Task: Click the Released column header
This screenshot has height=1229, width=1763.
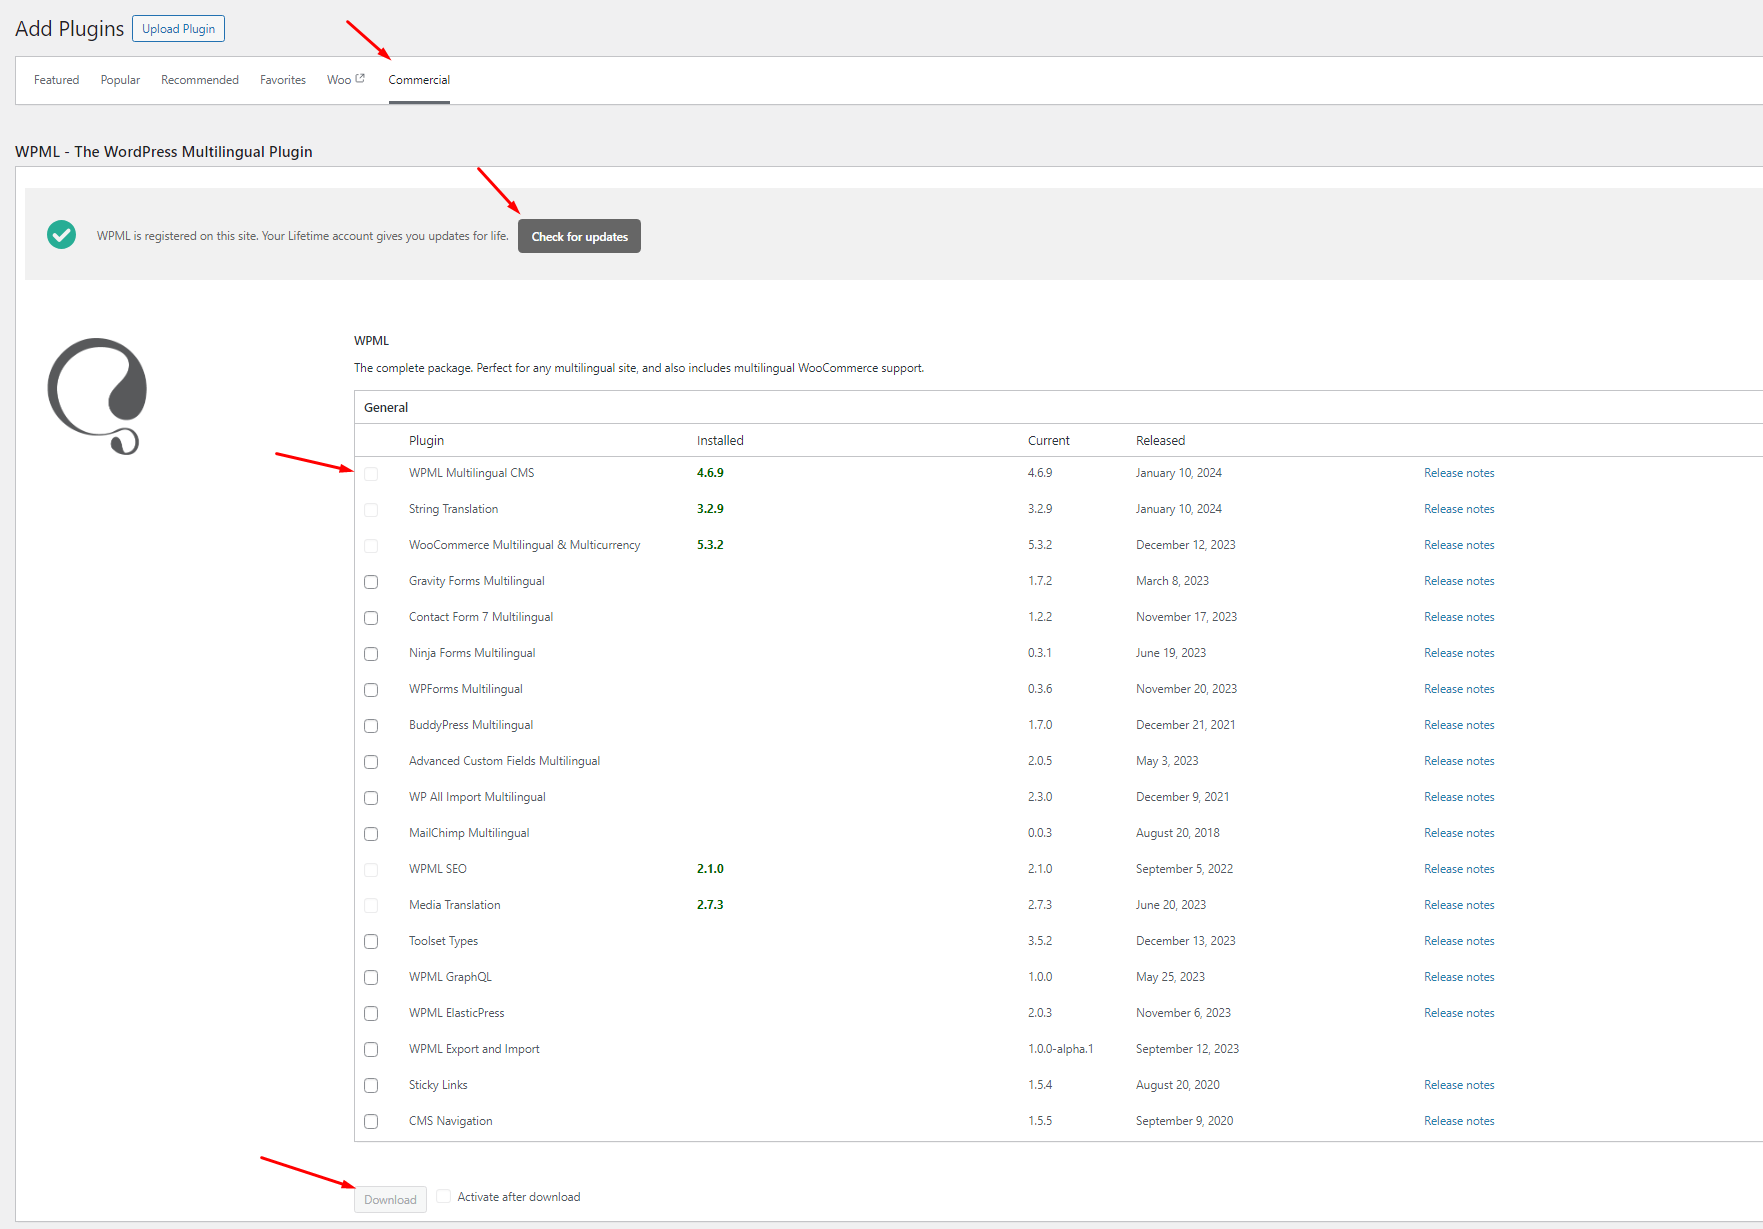Action: click(x=1160, y=441)
